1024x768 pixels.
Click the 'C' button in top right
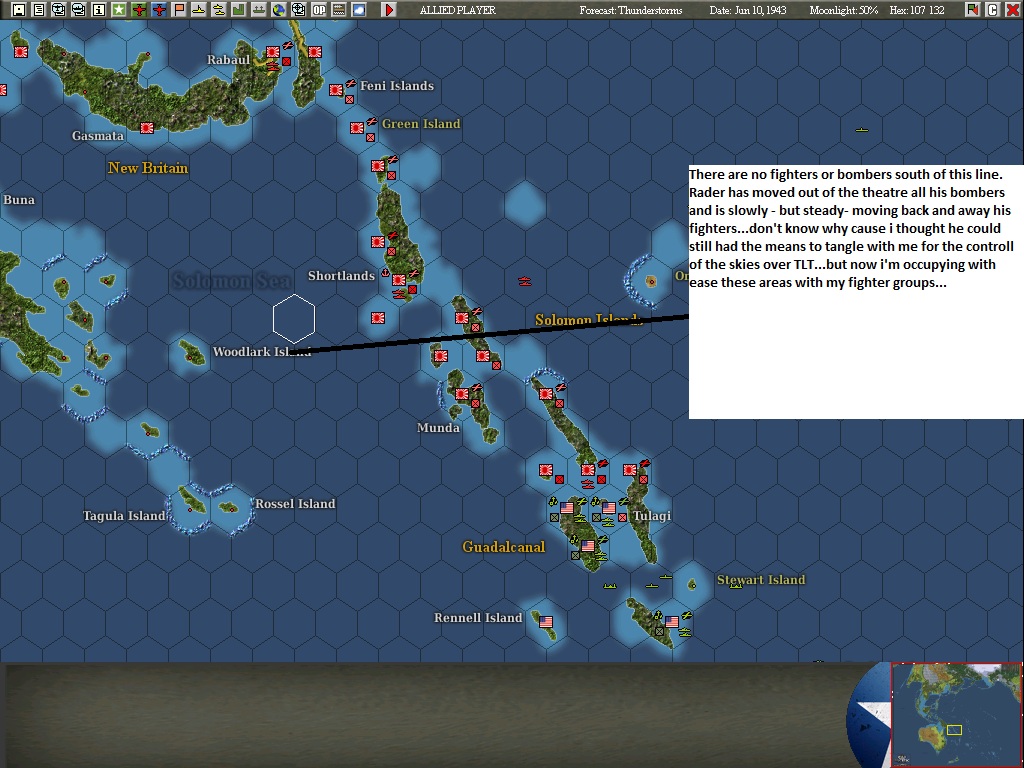993,10
